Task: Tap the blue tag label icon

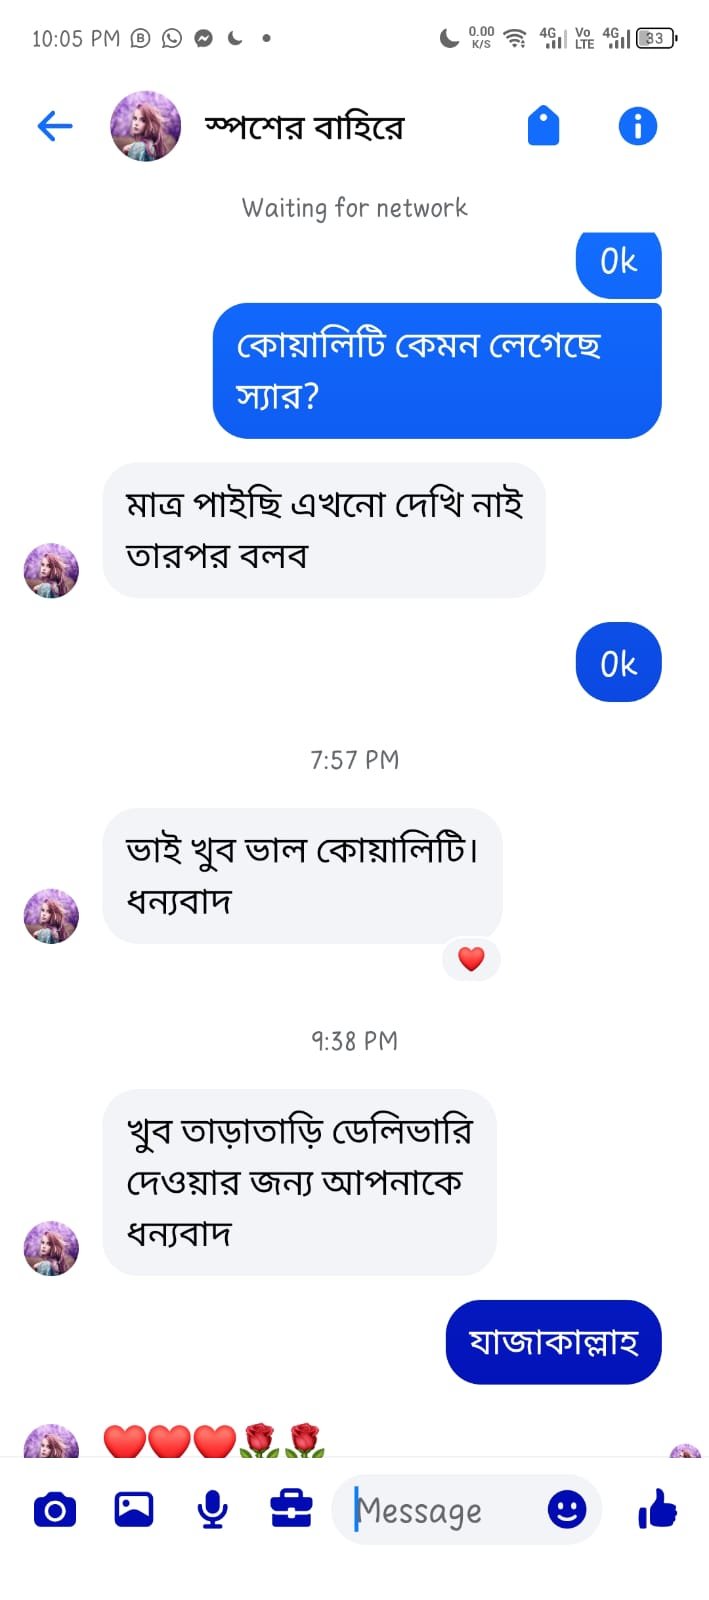Action: tap(543, 126)
